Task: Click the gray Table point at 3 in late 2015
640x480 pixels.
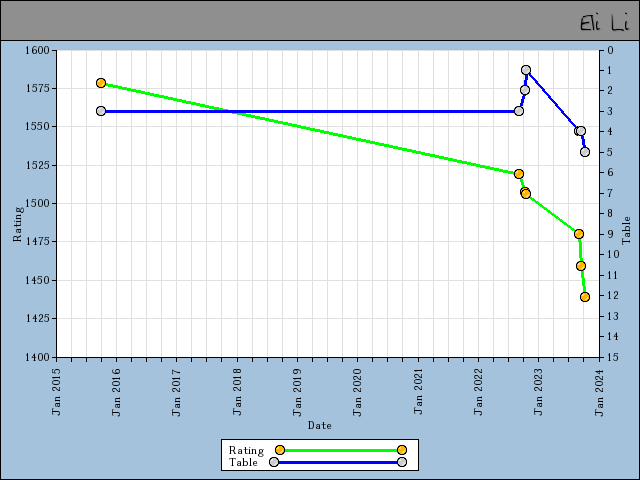Action: click(101, 111)
